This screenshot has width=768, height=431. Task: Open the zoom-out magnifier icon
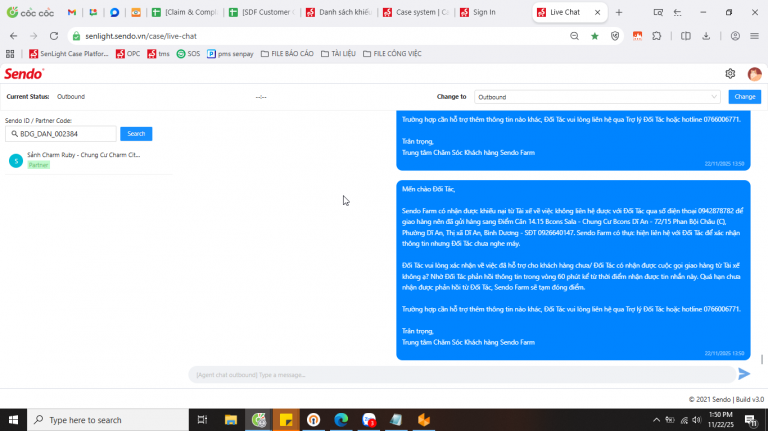[x=575, y=36]
